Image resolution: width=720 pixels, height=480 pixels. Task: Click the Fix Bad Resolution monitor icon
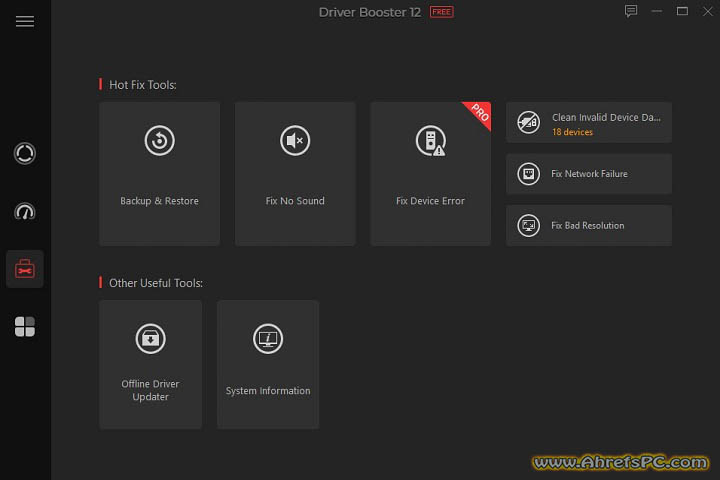point(529,226)
